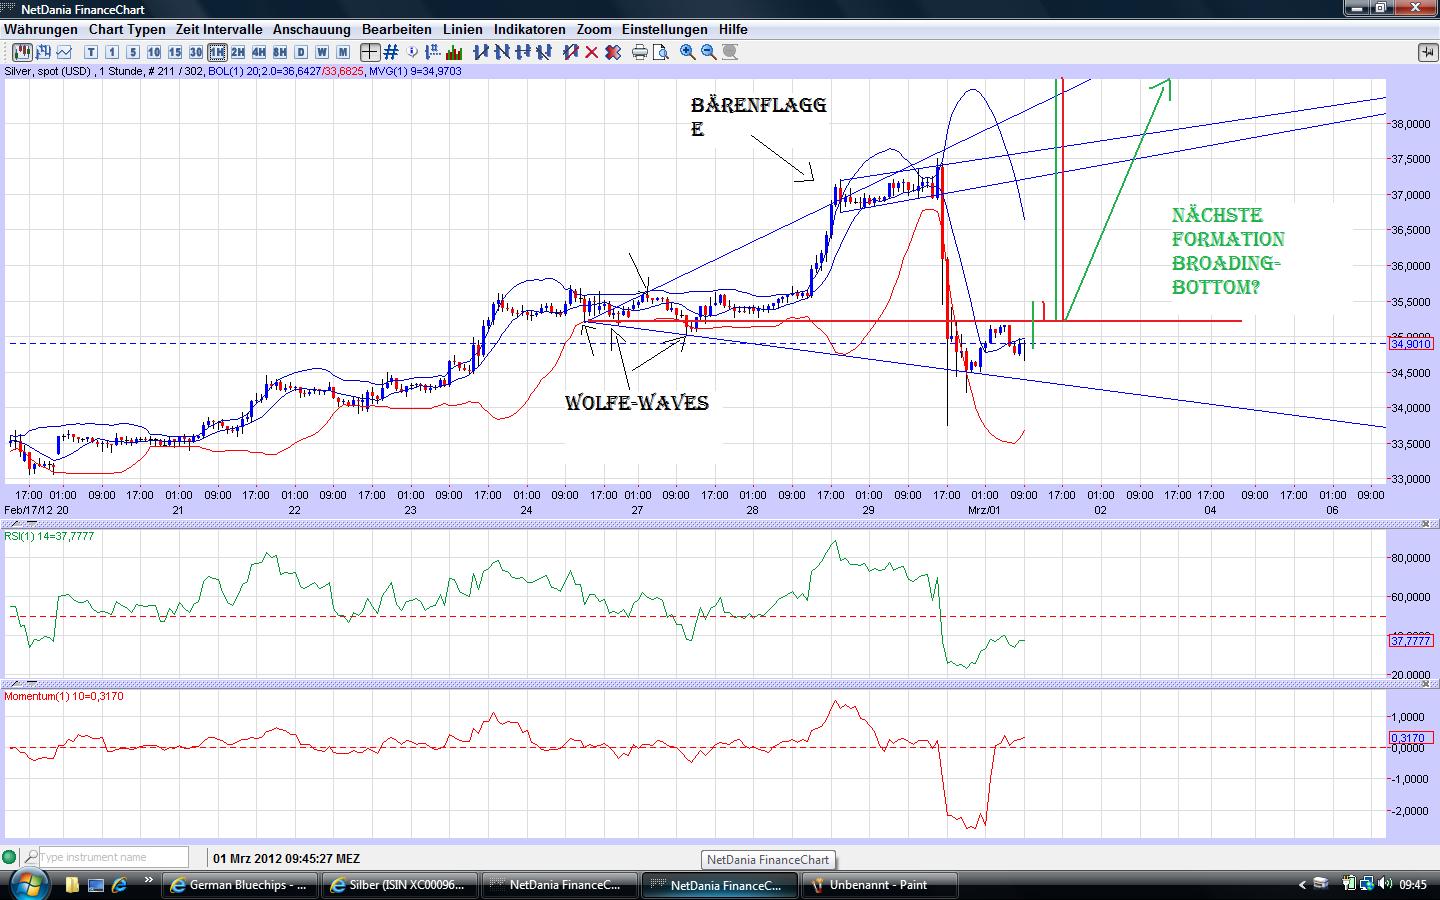Click the 34,9010 current price marker
Screen dimensions: 1440x900
[x=1411, y=343]
